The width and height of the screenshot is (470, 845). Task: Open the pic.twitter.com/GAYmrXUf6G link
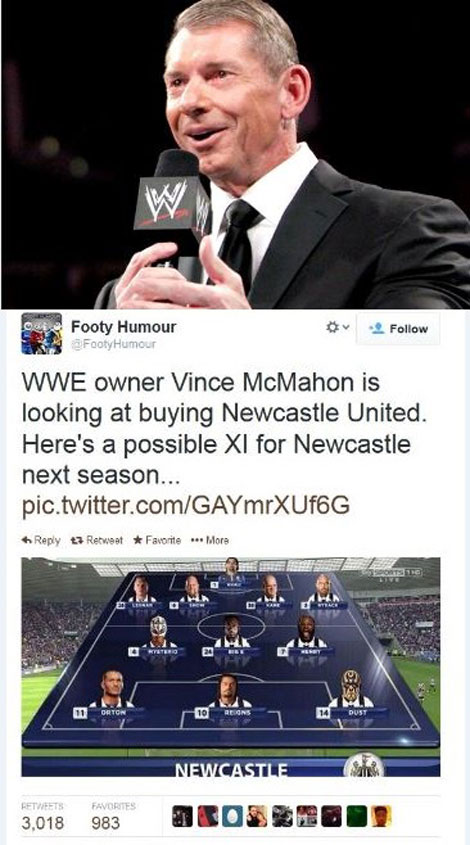185,506
